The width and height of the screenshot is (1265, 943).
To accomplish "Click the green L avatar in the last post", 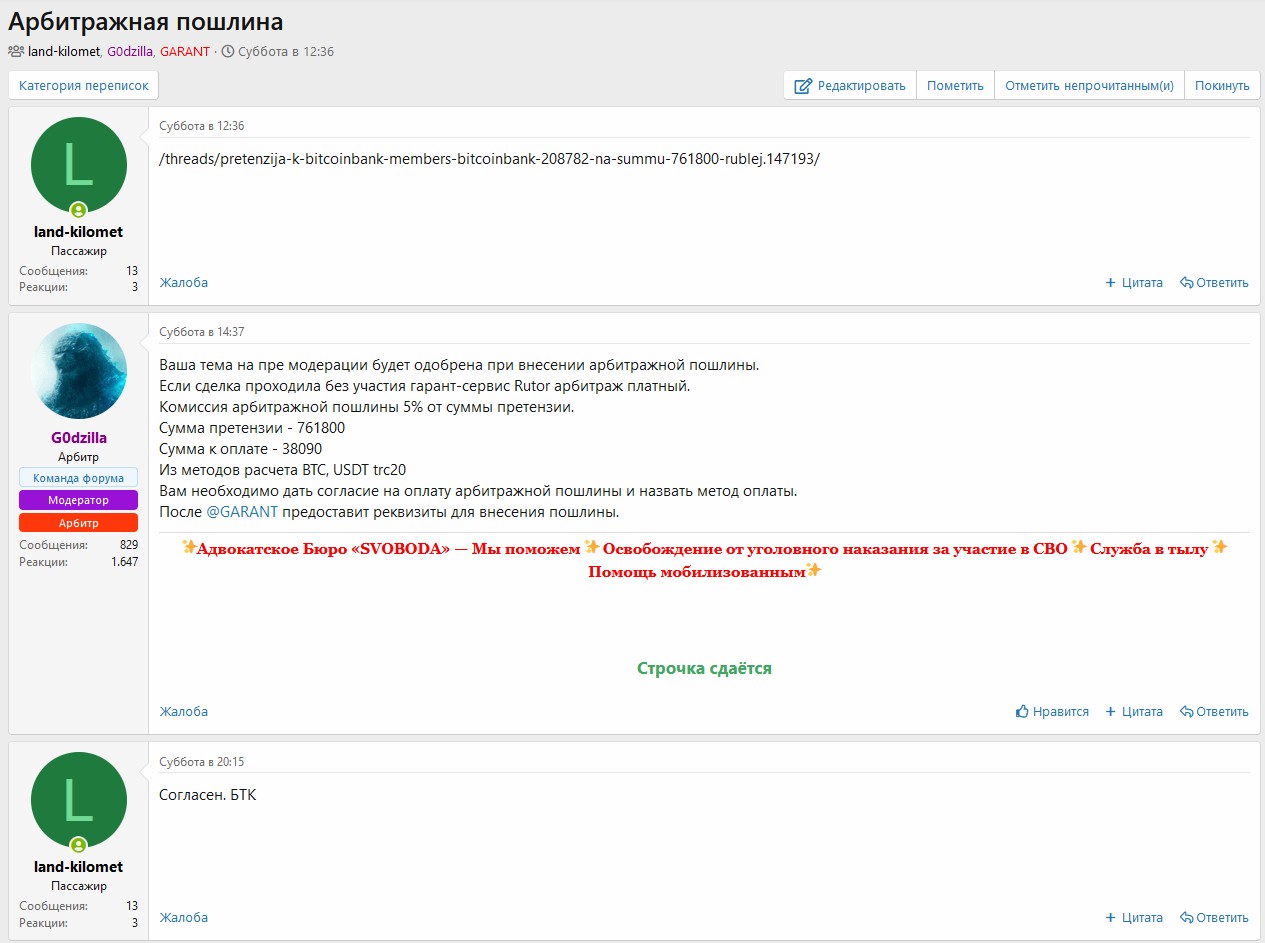I will 79,800.
